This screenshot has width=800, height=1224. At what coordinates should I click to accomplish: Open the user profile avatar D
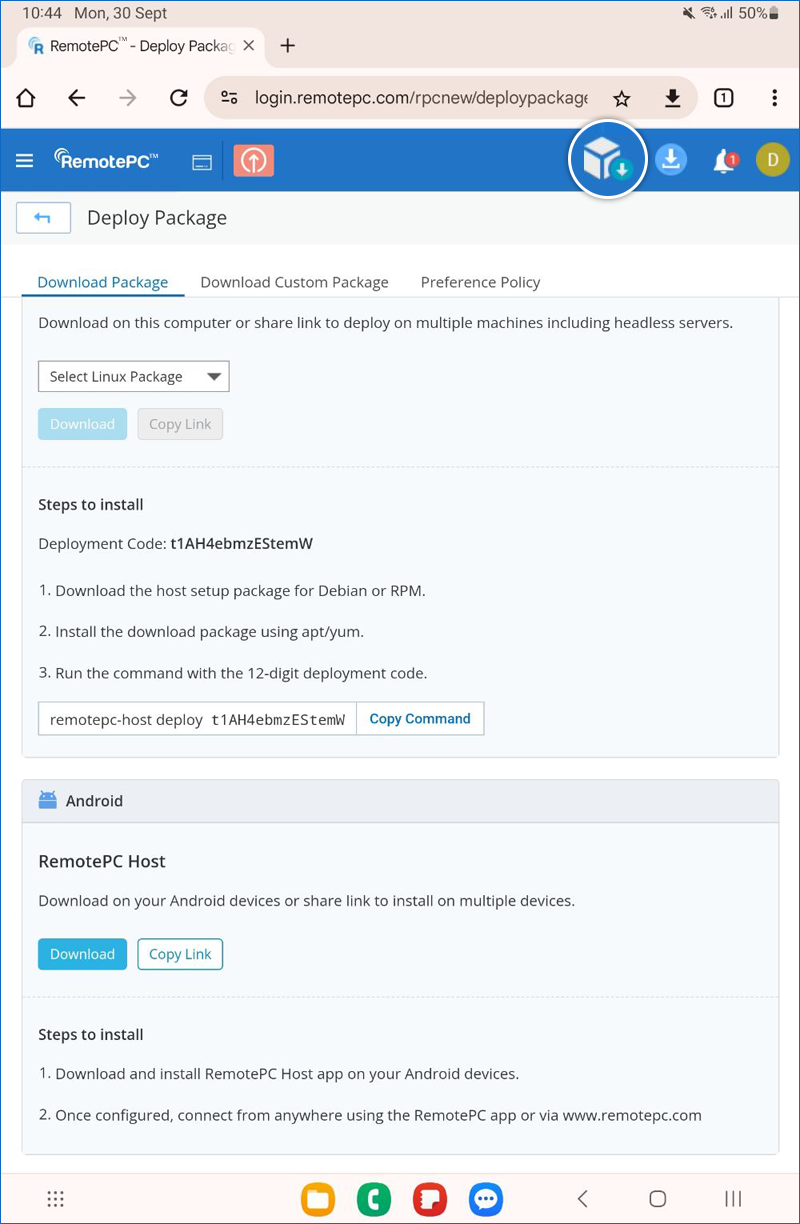click(772, 159)
